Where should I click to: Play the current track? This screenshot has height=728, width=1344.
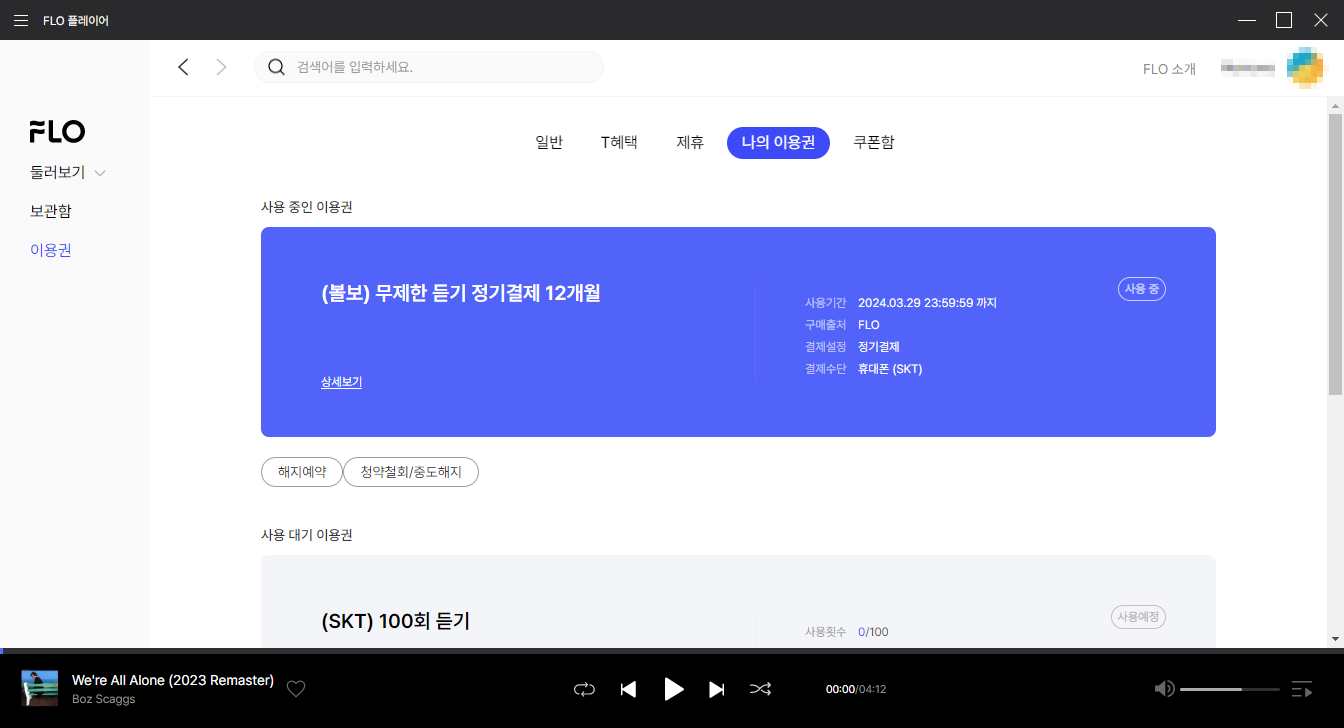point(674,689)
